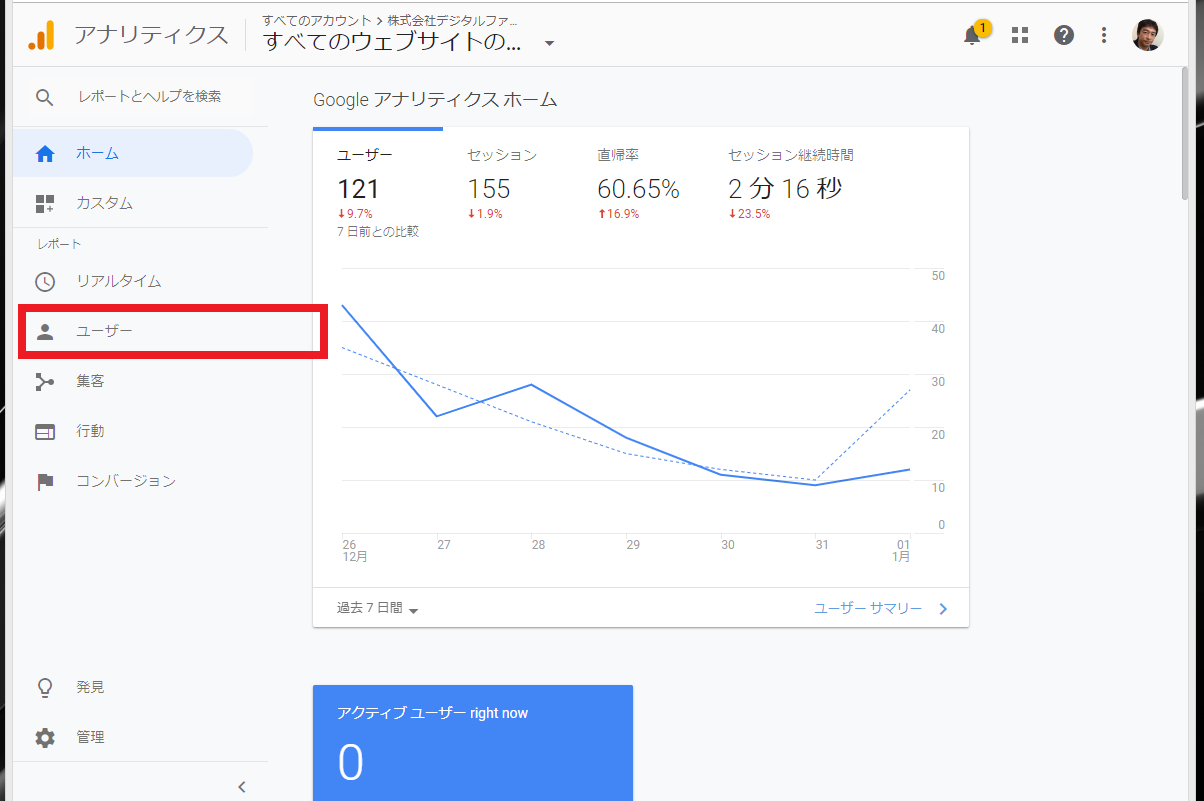Open the notifications bell
The image size is (1204, 801).
pos(972,35)
